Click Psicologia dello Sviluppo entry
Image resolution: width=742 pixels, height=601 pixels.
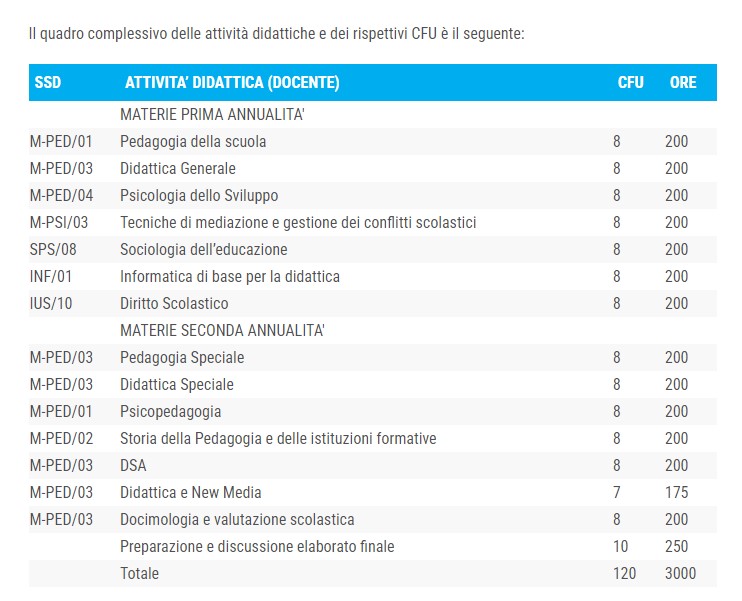[x=199, y=195]
